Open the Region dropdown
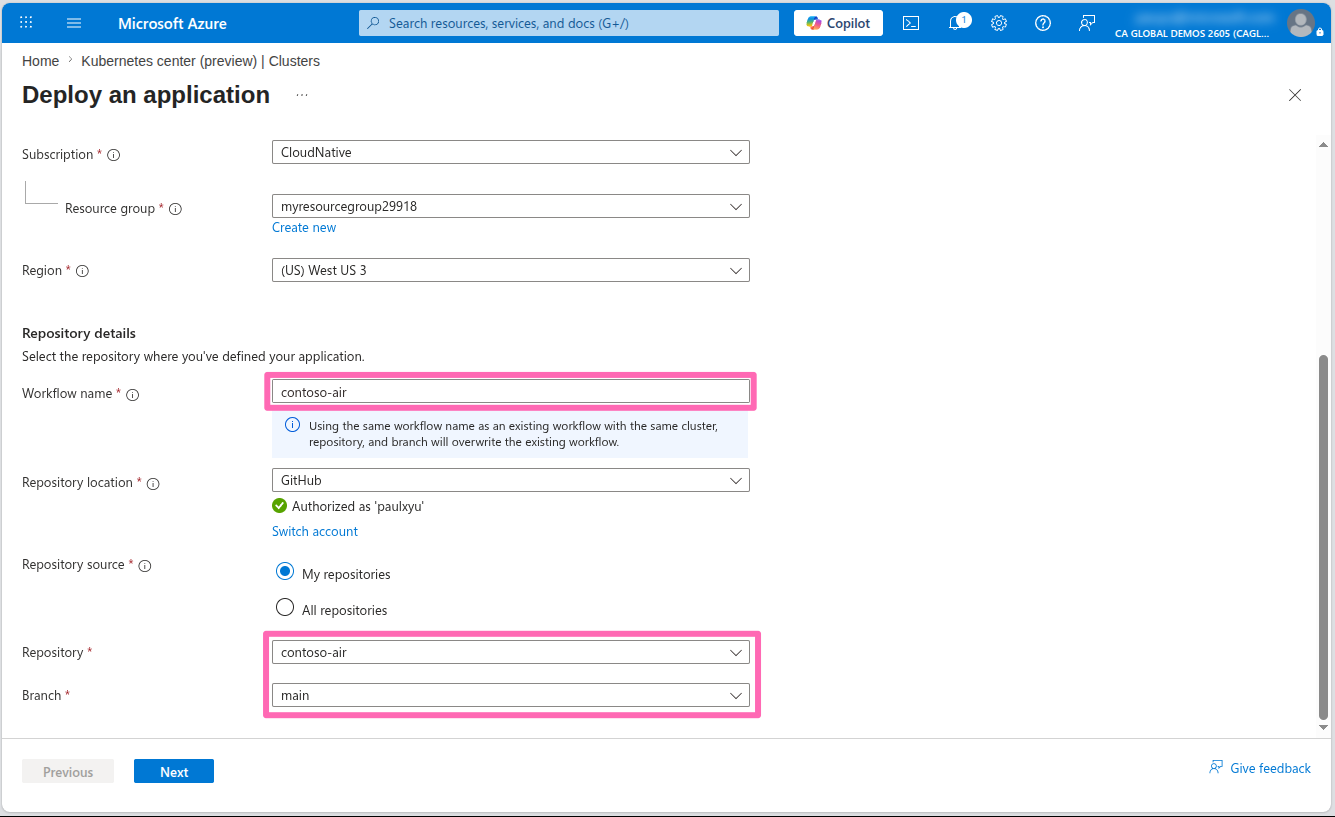 click(x=510, y=270)
